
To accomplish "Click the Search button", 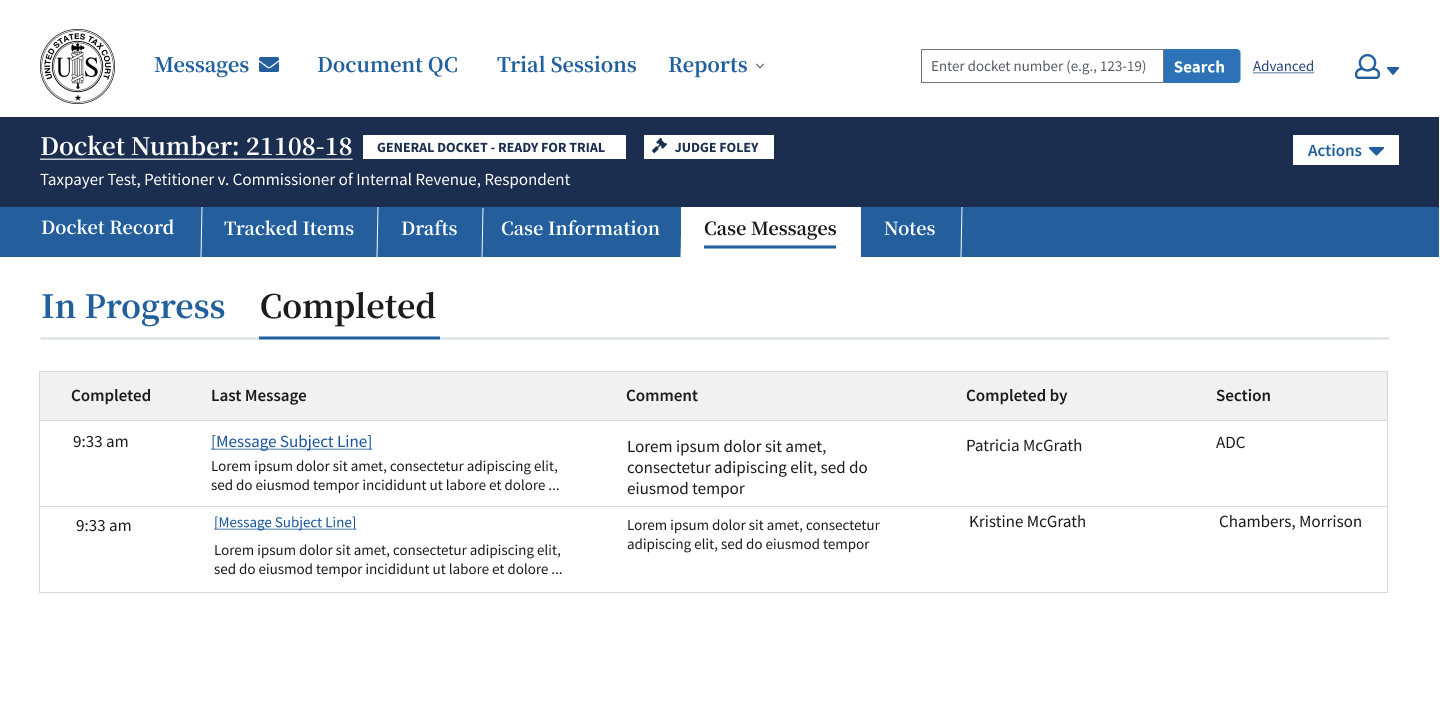I will [x=1200, y=66].
